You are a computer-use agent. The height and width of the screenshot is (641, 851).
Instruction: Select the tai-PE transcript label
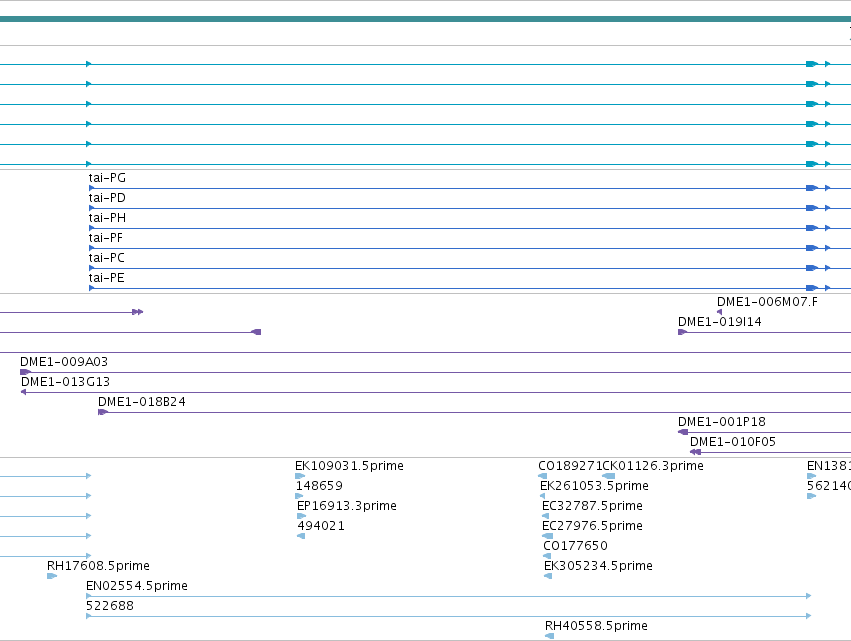click(106, 278)
